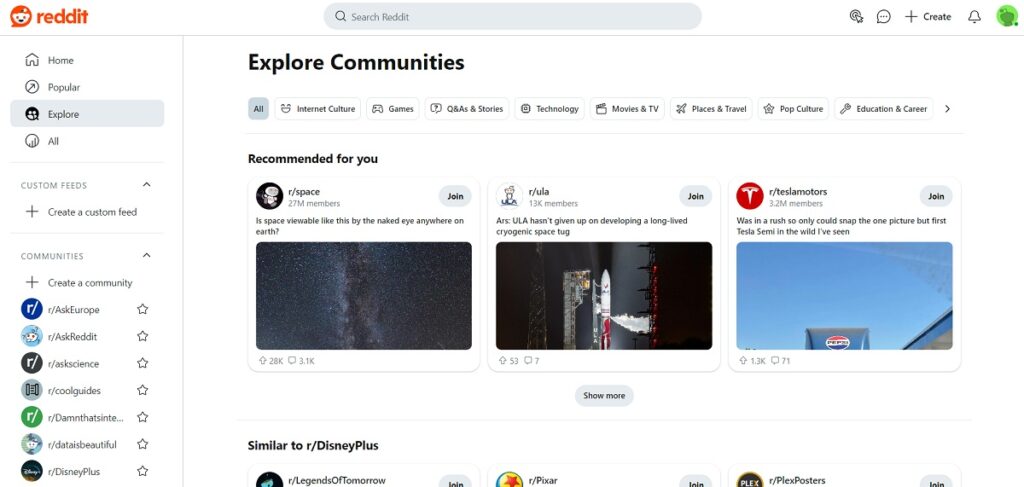
Task: Collapse the Custom Feeds section
Action: pos(147,185)
